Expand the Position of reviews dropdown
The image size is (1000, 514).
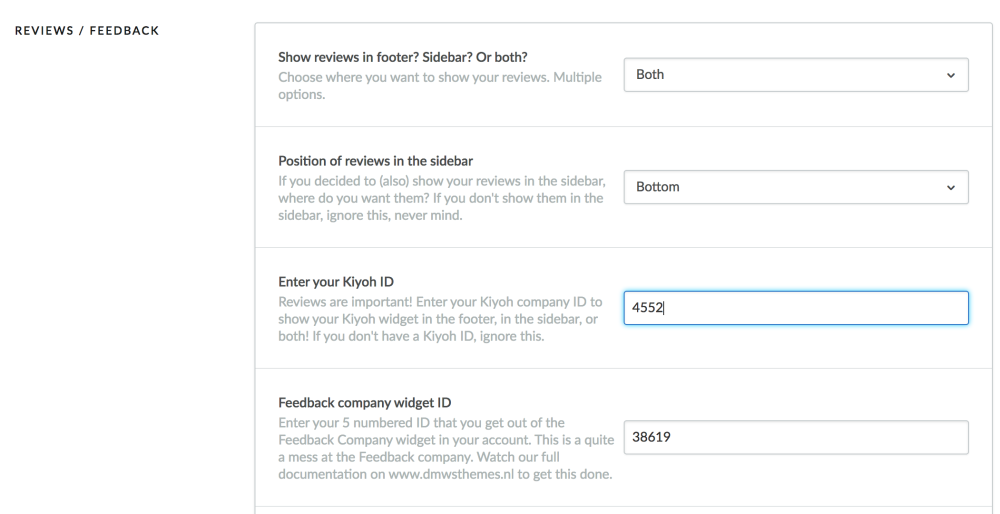796,187
